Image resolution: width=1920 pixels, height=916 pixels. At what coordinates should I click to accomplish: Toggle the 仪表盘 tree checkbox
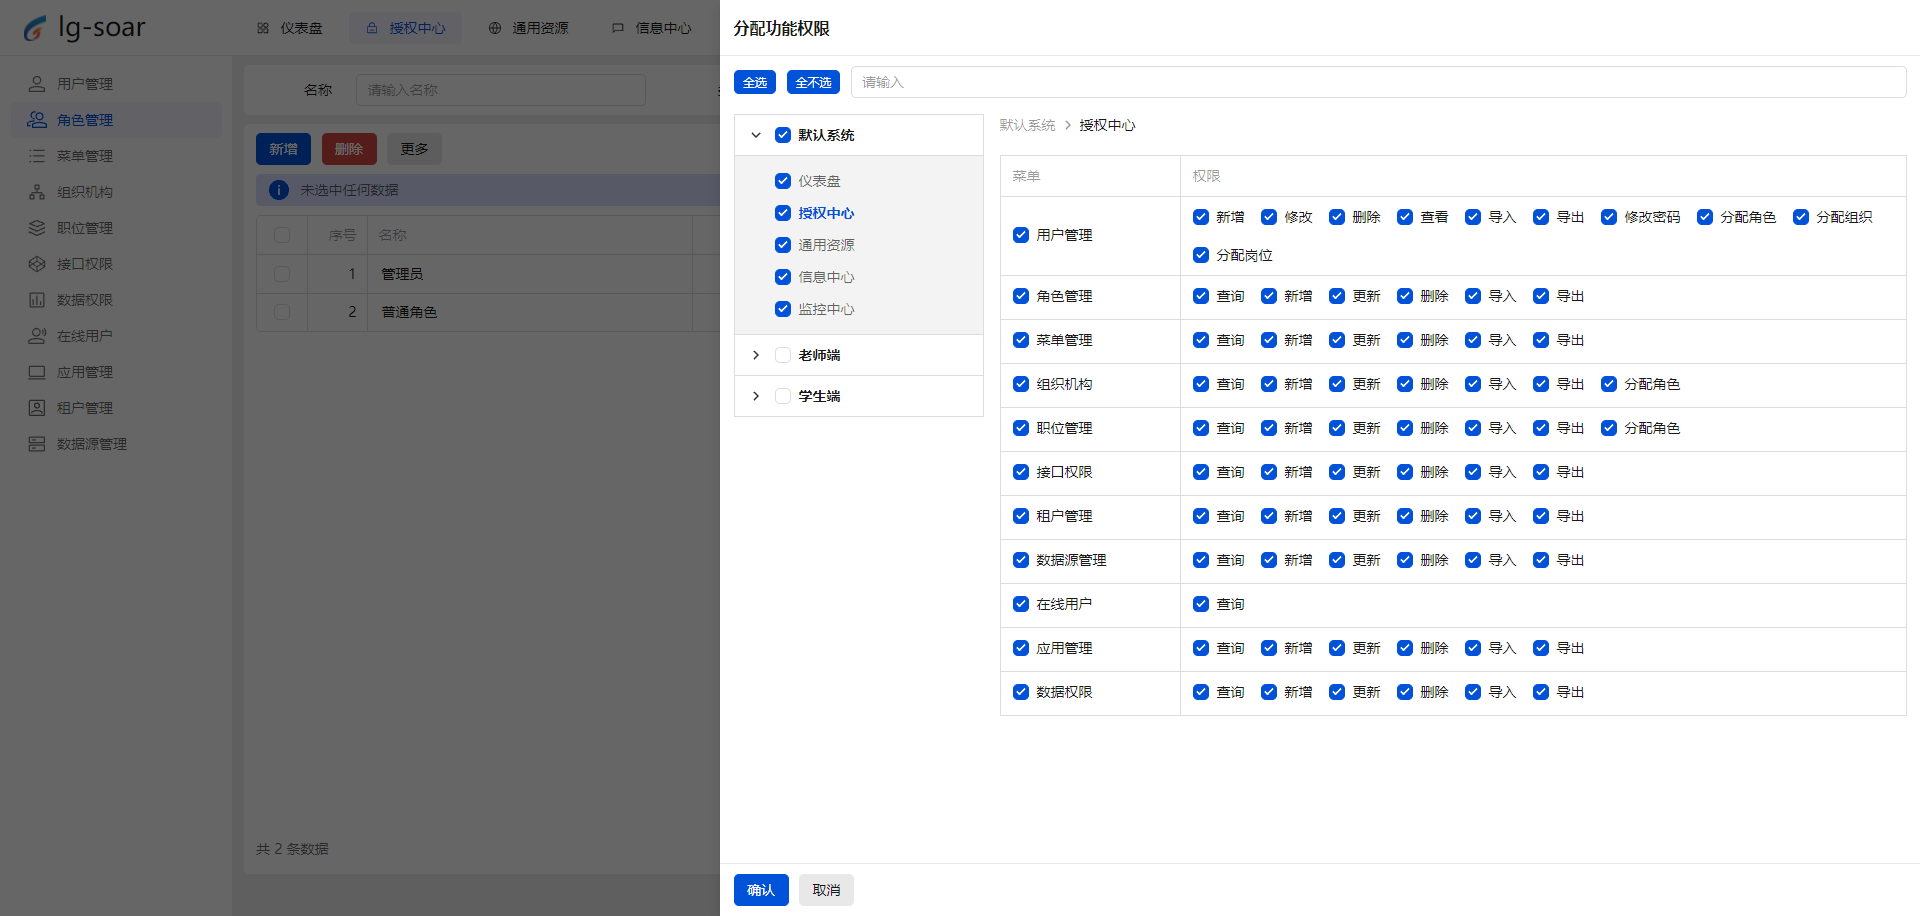click(x=783, y=181)
